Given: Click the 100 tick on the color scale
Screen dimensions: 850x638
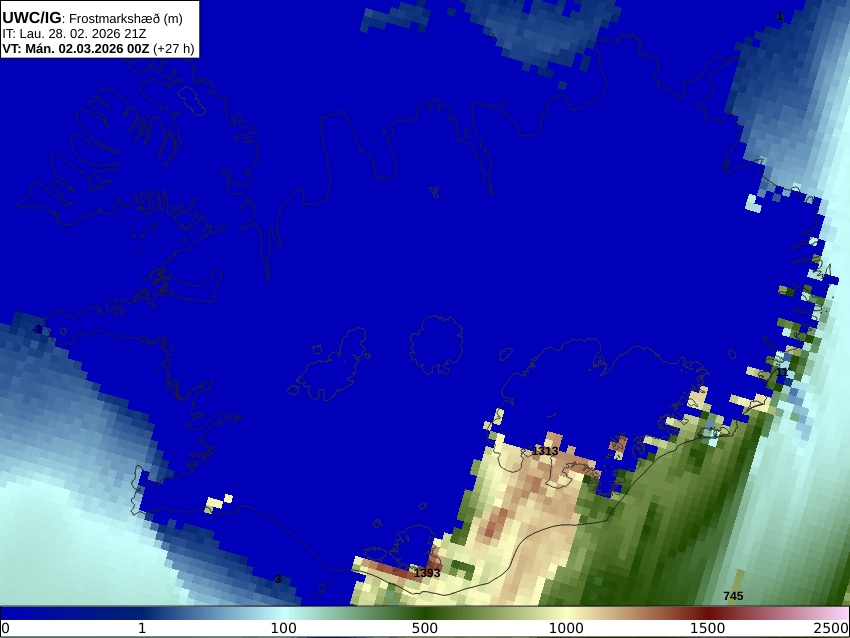Looking at the screenshot, I should (284, 628).
